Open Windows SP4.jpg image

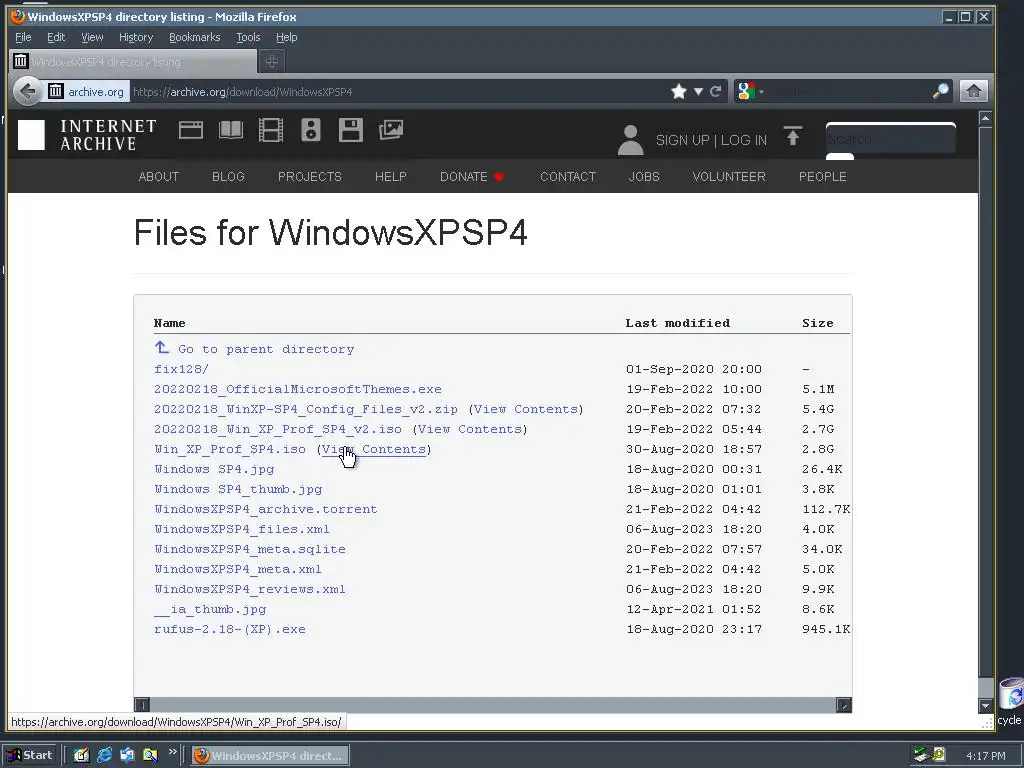[x=214, y=470]
